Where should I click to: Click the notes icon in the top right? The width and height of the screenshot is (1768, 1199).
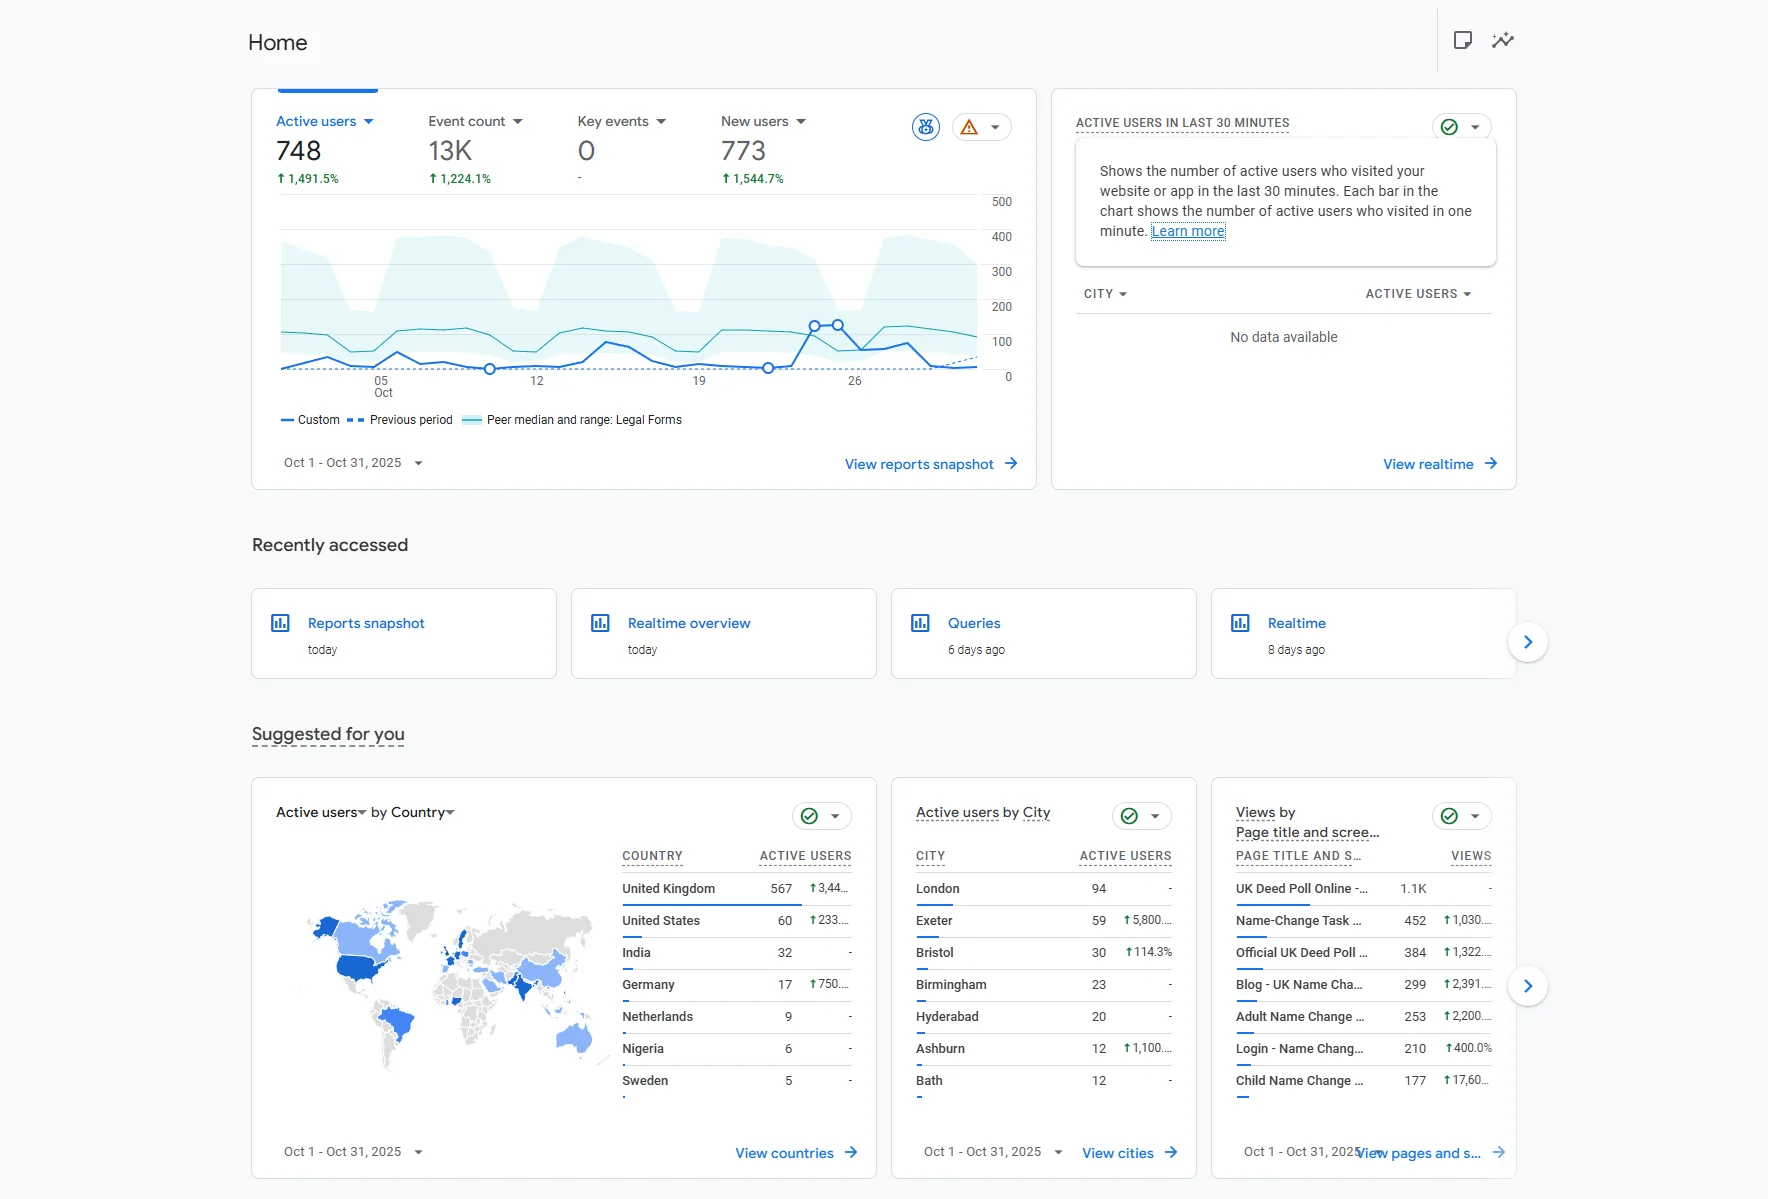coord(1463,41)
